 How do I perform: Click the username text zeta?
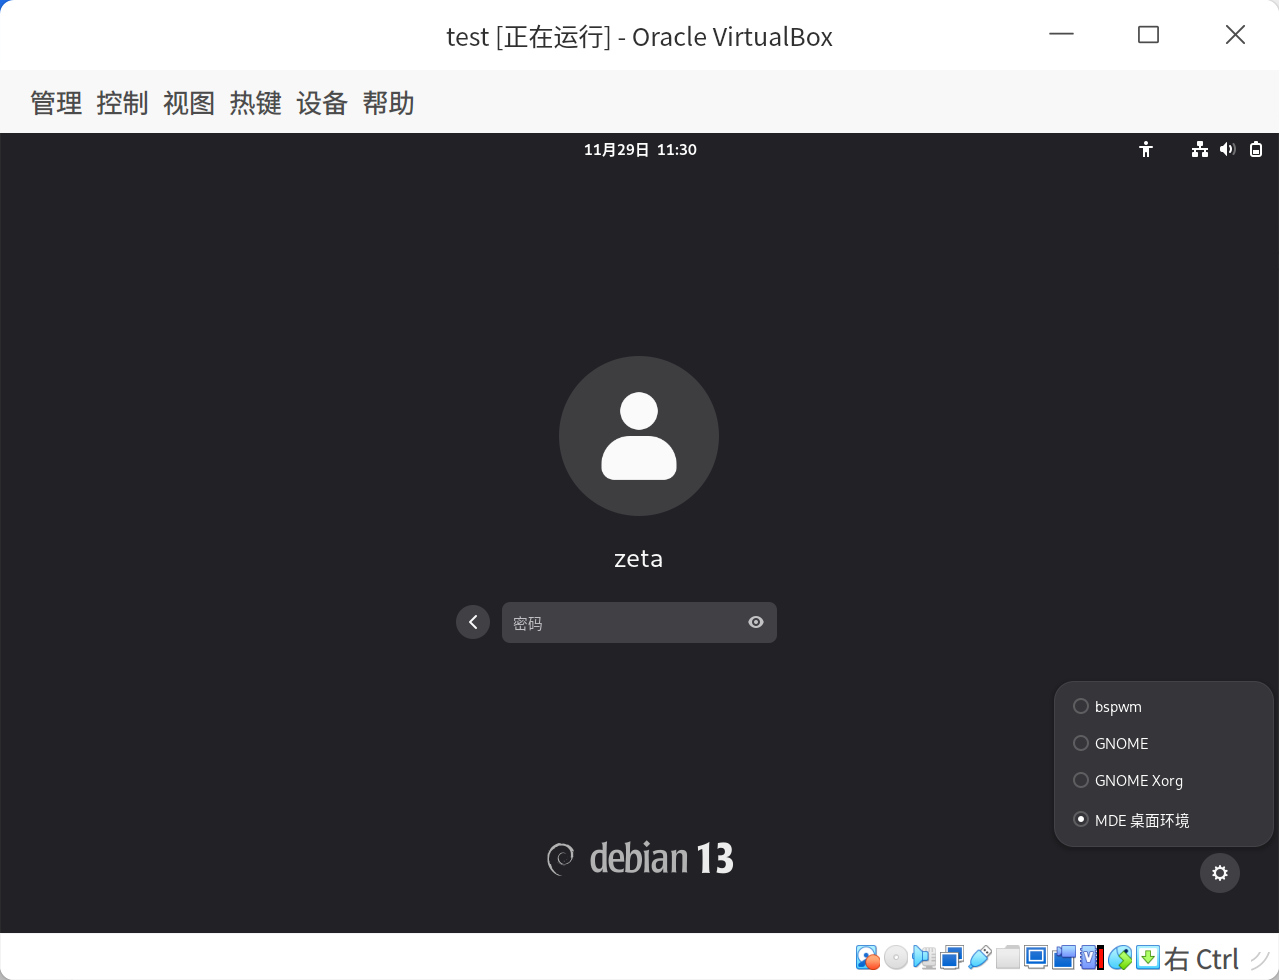click(x=639, y=559)
